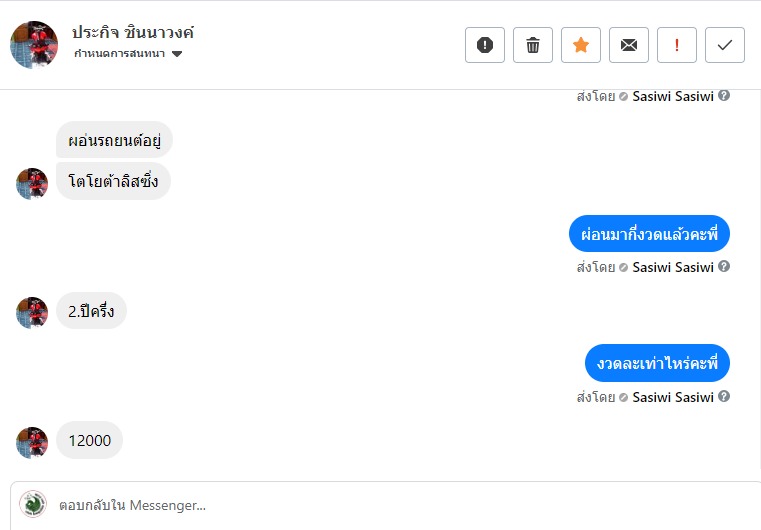Screen dimensions: 761x530
Task: Delete conversation using the trash icon
Action: pyautogui.click(x=533, y=45)
